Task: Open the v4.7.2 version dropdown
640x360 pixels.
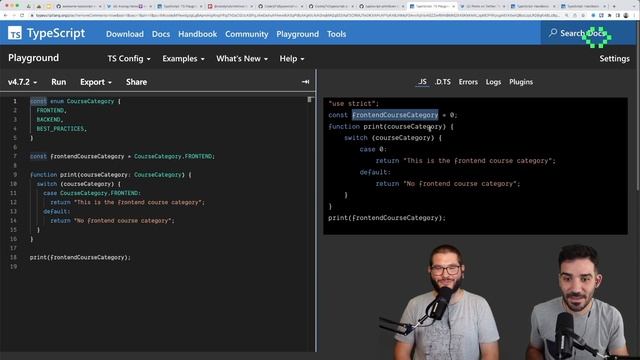Action: (22, 82)
